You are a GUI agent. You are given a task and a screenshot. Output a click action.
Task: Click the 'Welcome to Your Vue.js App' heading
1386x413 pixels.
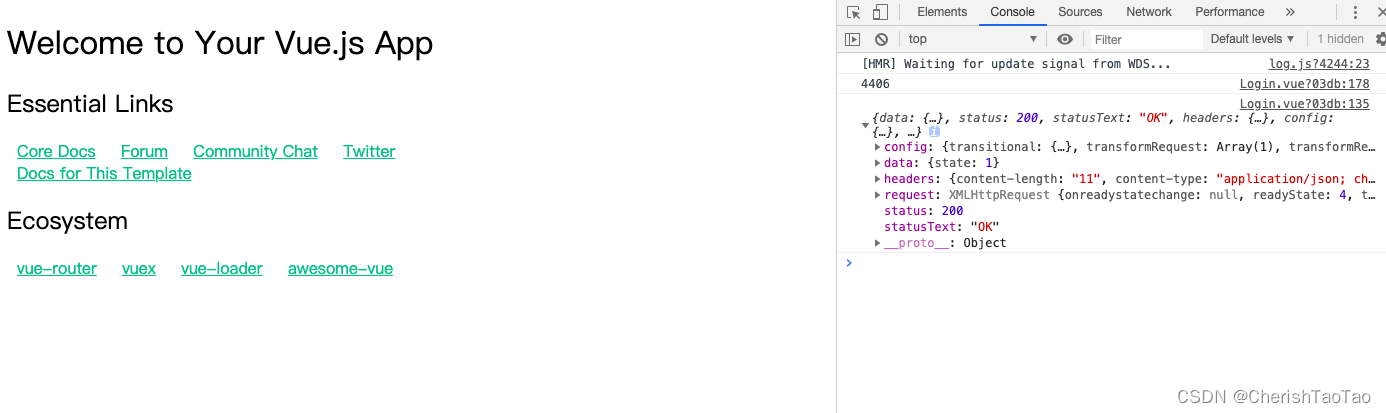point(220,43)
